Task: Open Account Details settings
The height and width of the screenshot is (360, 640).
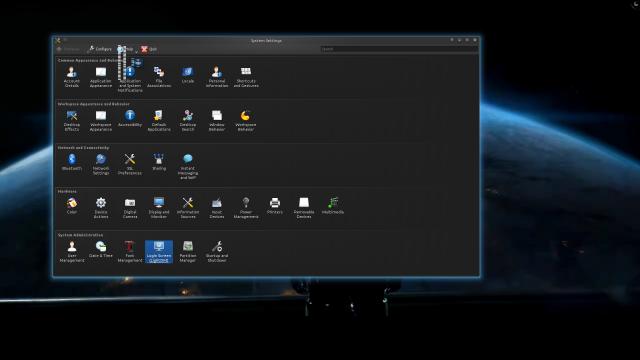Action: pos(71,77)
